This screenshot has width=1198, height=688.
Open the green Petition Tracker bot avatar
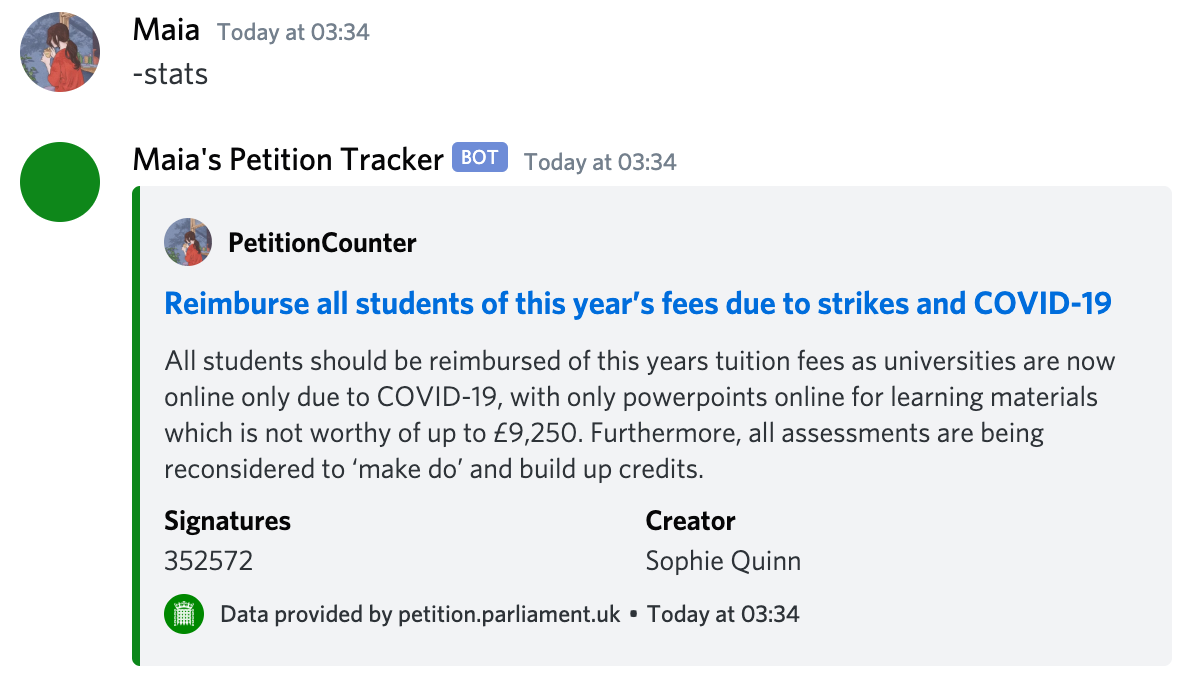point(60,182)
